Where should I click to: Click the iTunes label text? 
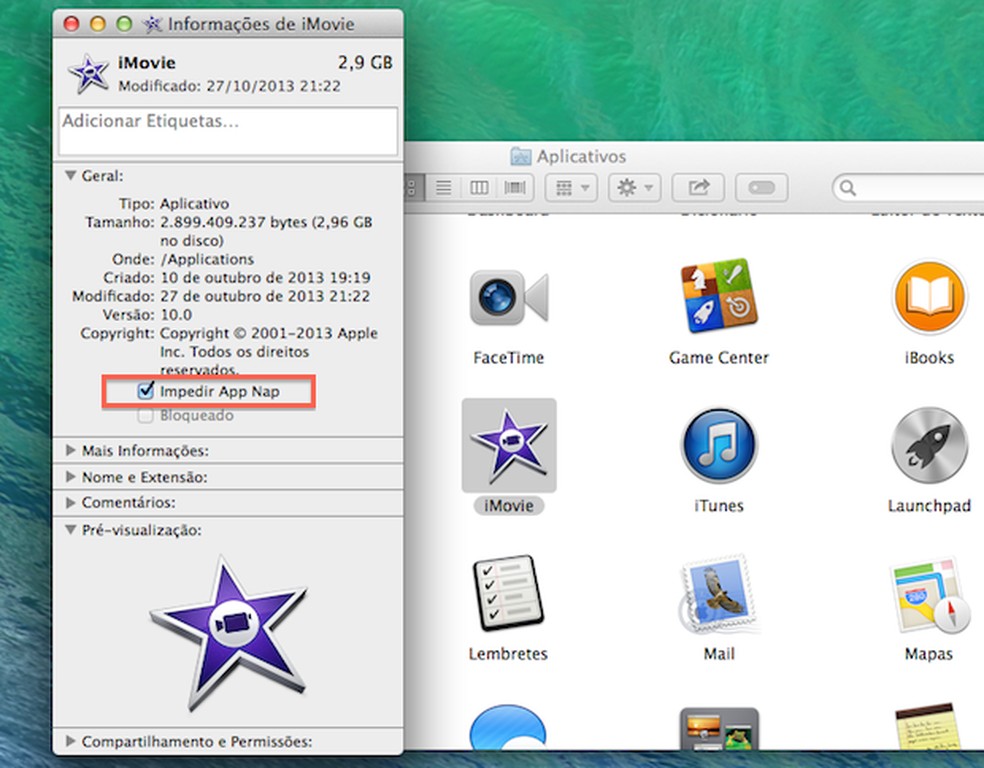(719, 506)
